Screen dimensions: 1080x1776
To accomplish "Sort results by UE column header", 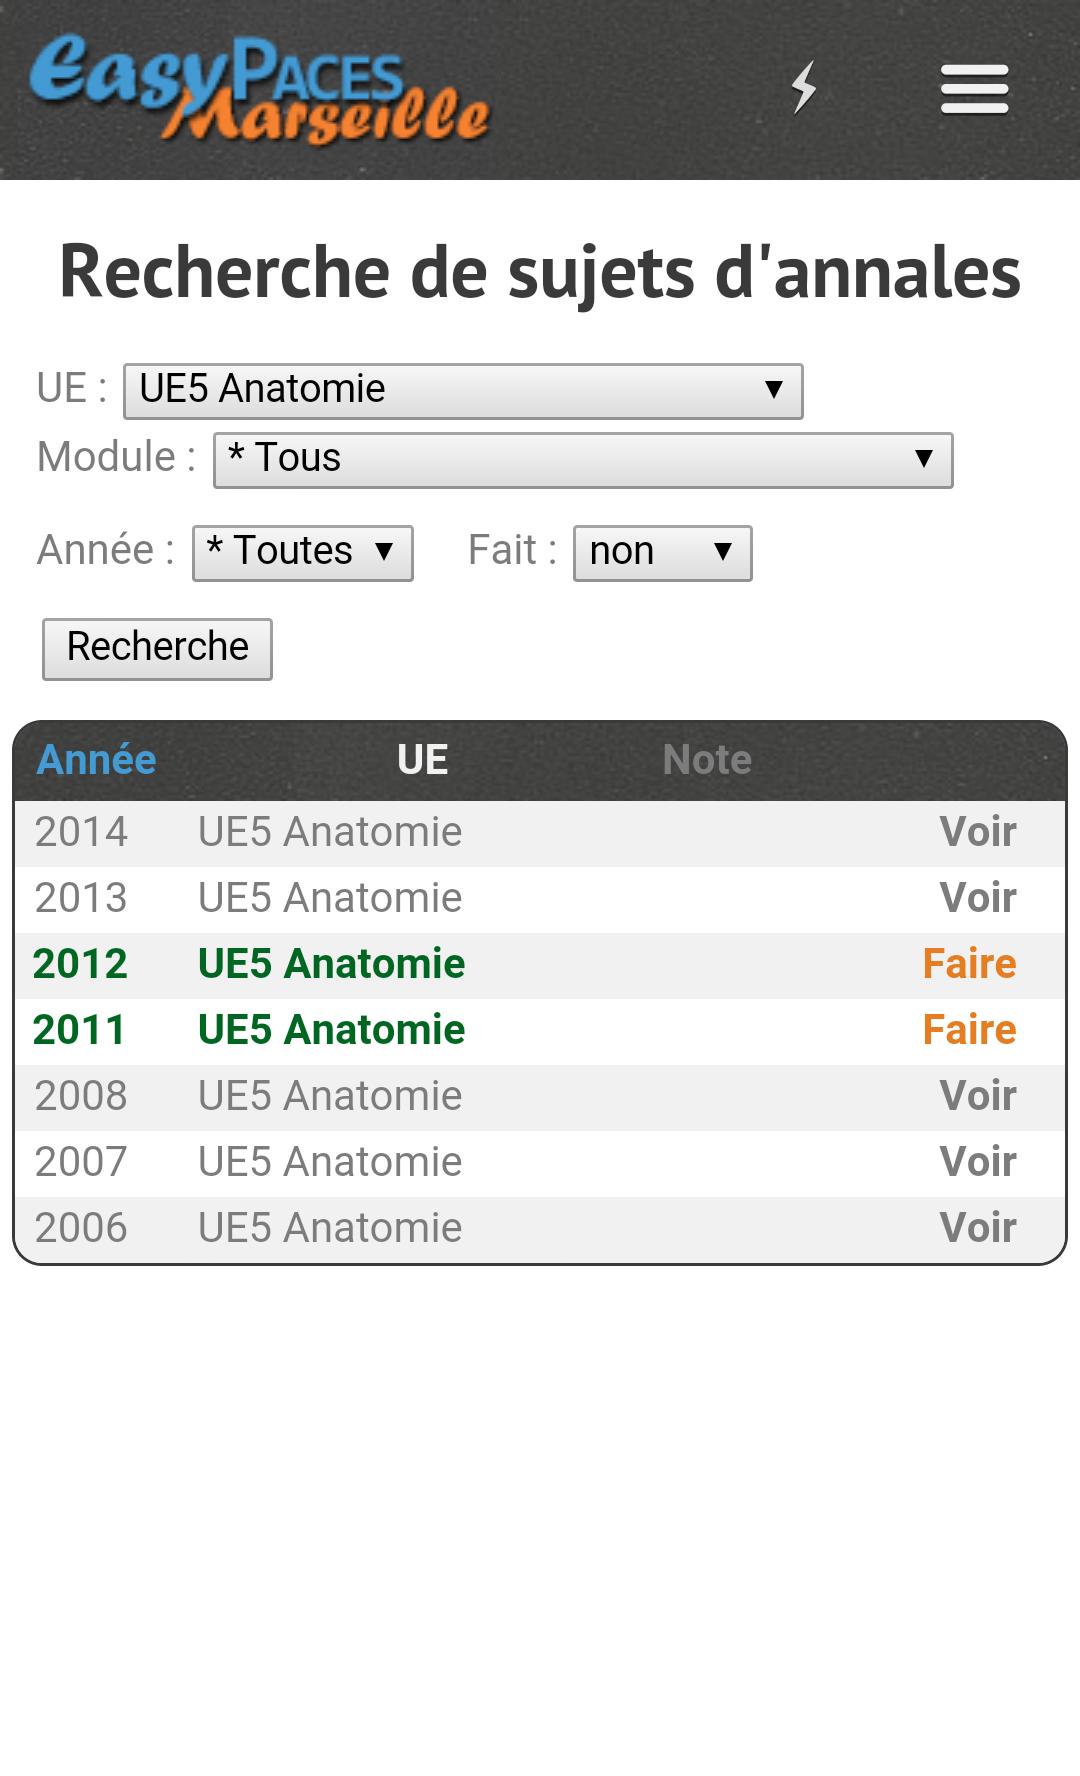I will pyautogui.click(x=422, y=760).
